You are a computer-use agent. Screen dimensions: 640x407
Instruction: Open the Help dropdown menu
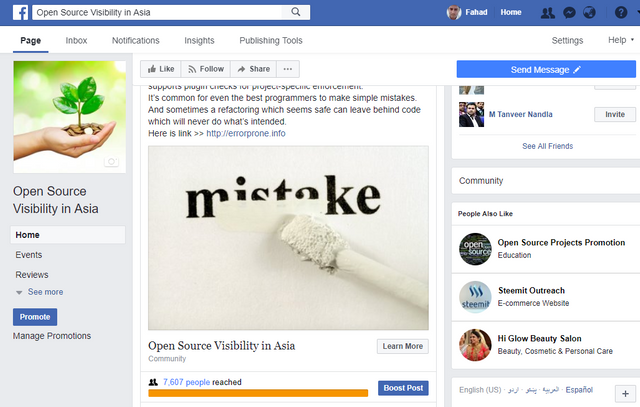[x=620, y=40]
